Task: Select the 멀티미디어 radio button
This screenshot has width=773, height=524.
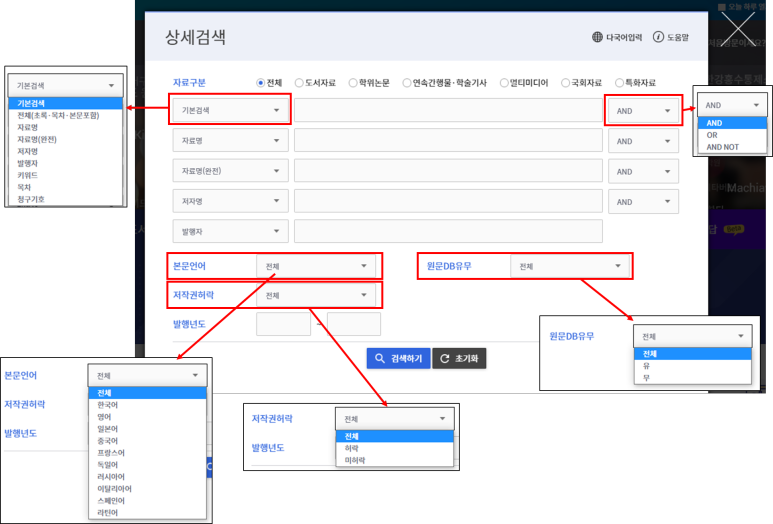Action: pos(504,83)
